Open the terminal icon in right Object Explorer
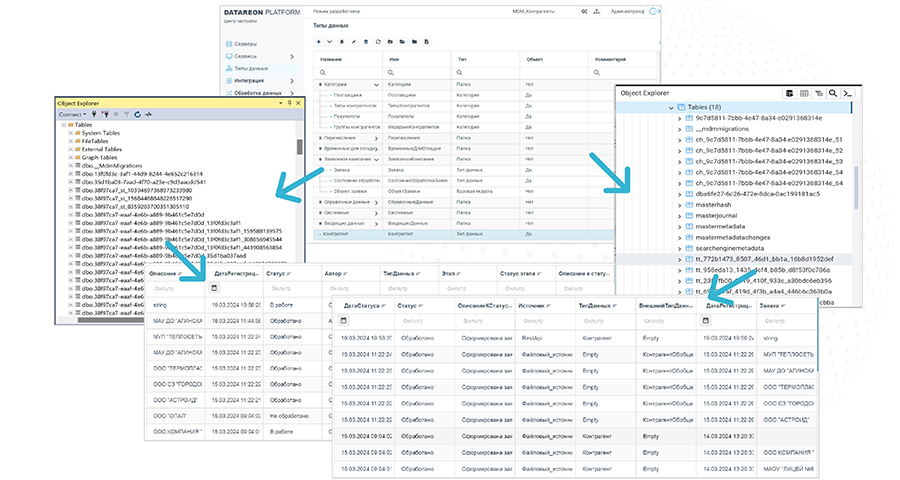The width and height of the screenshot is (900, 480). point(846,93)
